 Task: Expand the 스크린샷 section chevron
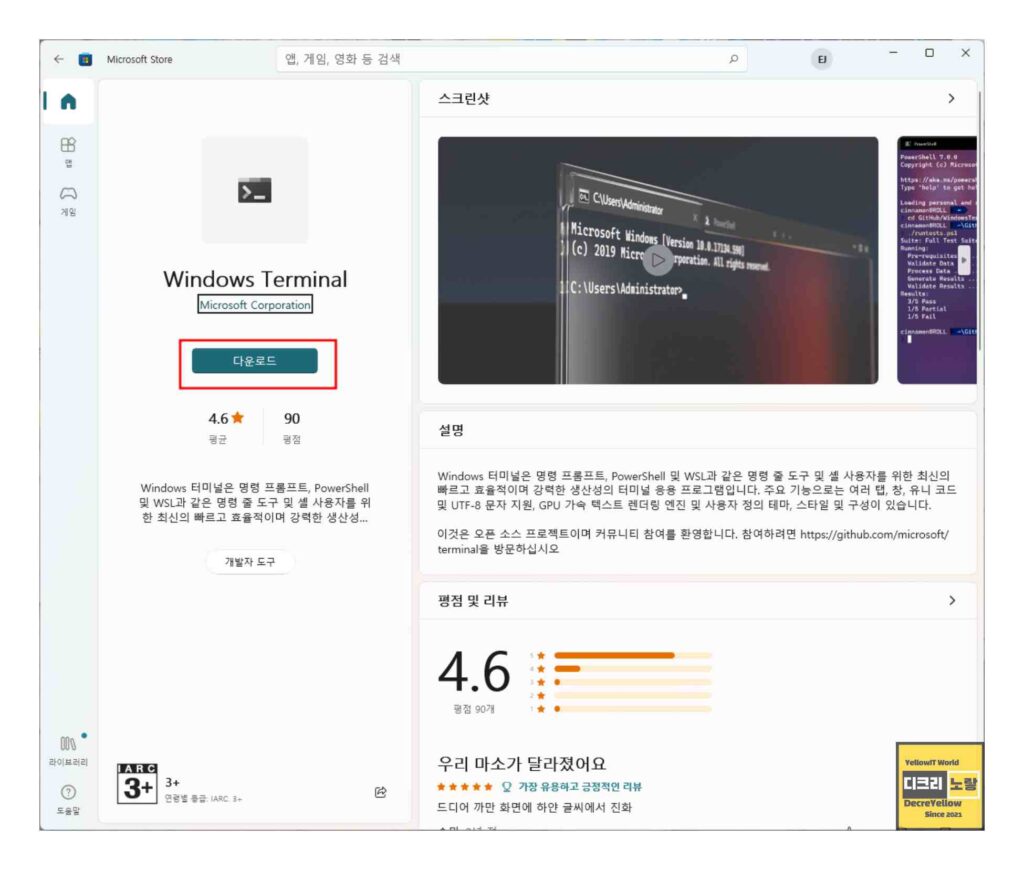pos(952,99)
